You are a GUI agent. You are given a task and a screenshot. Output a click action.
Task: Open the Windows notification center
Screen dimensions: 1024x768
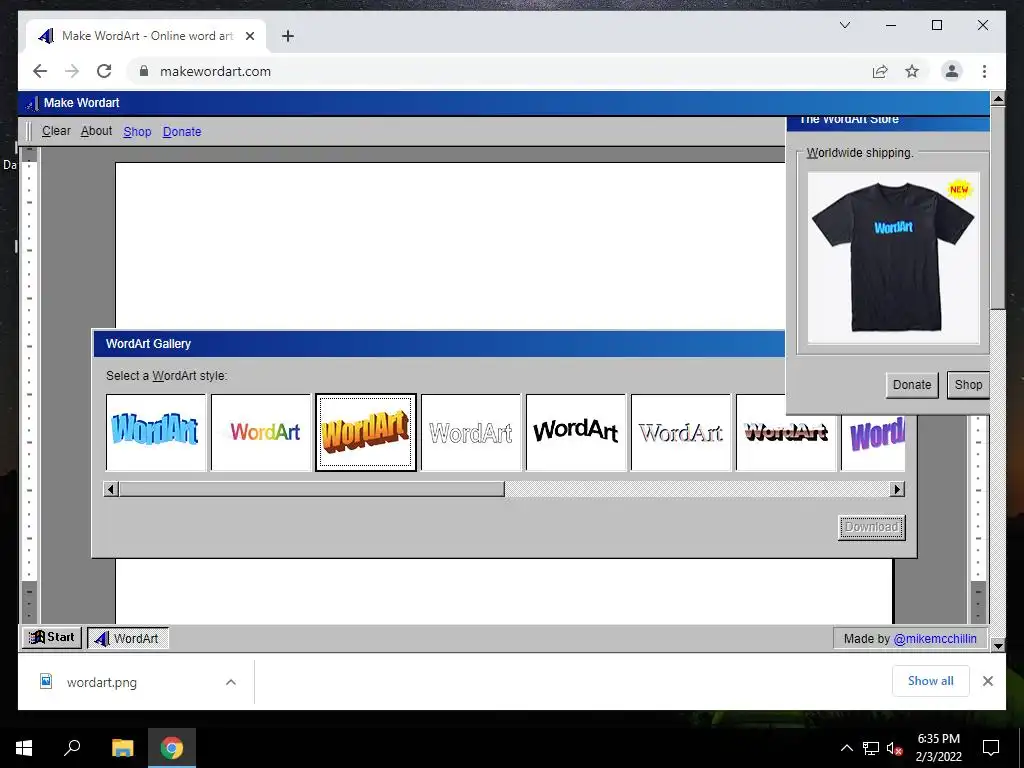point(991,748)
